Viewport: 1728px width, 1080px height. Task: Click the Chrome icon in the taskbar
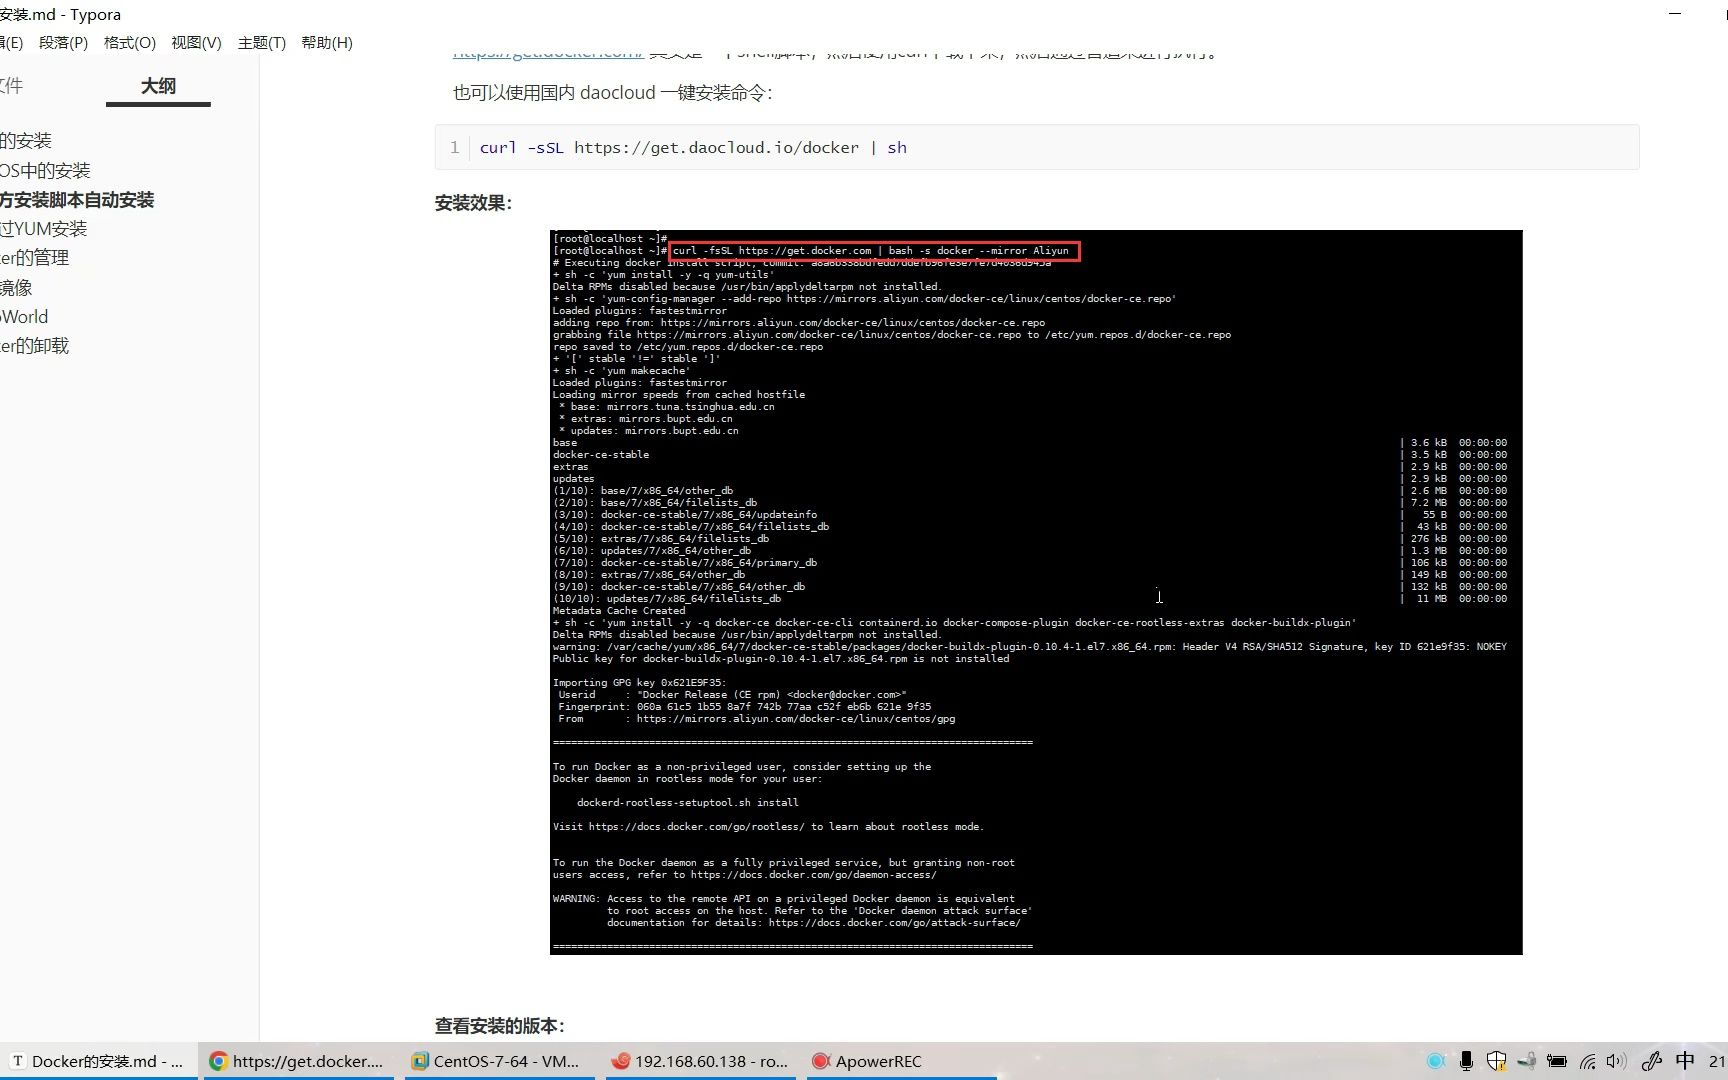coord(218,1061)
